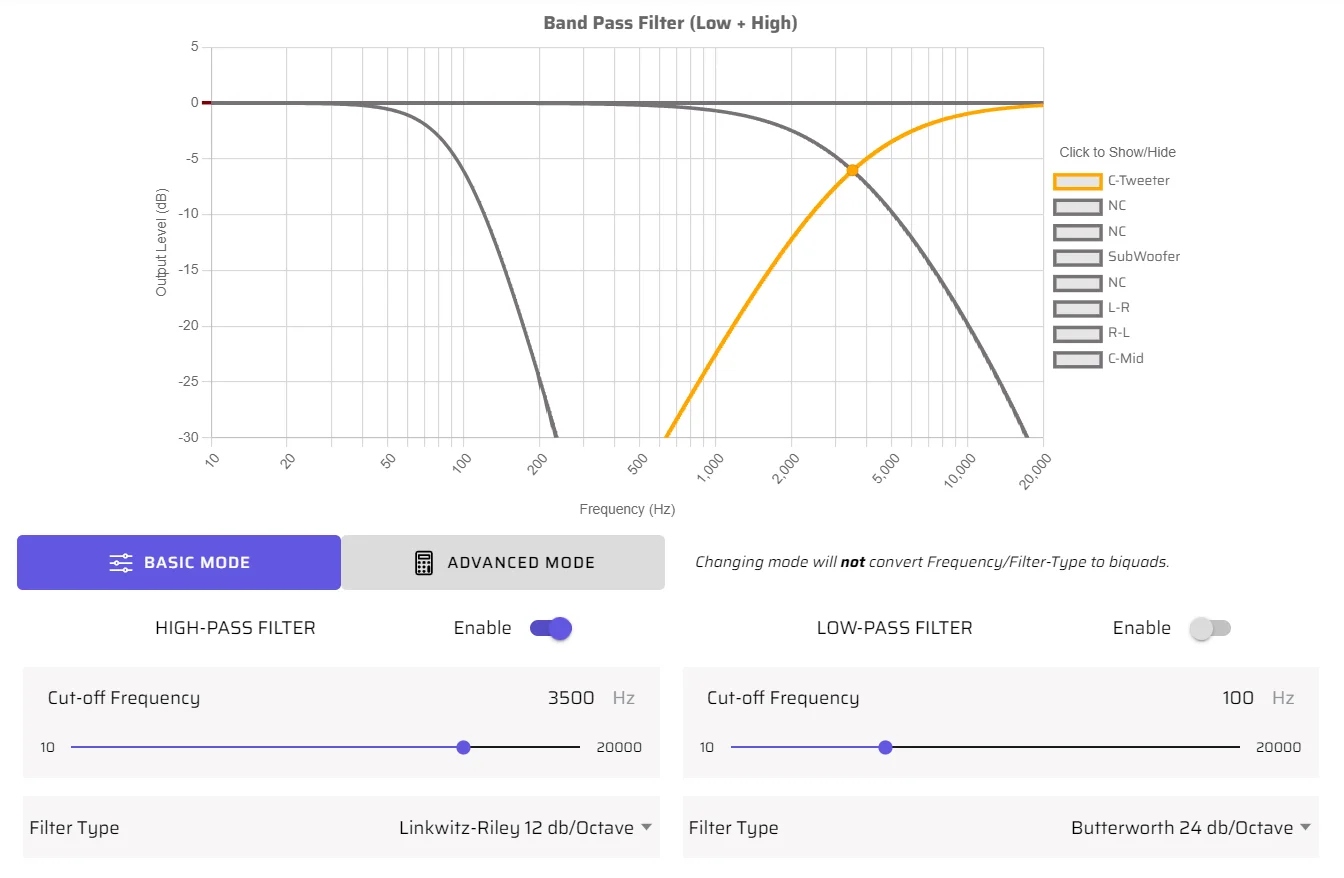
Task: Click the sliders icon on Basic Mode
Action: (121, 563)
